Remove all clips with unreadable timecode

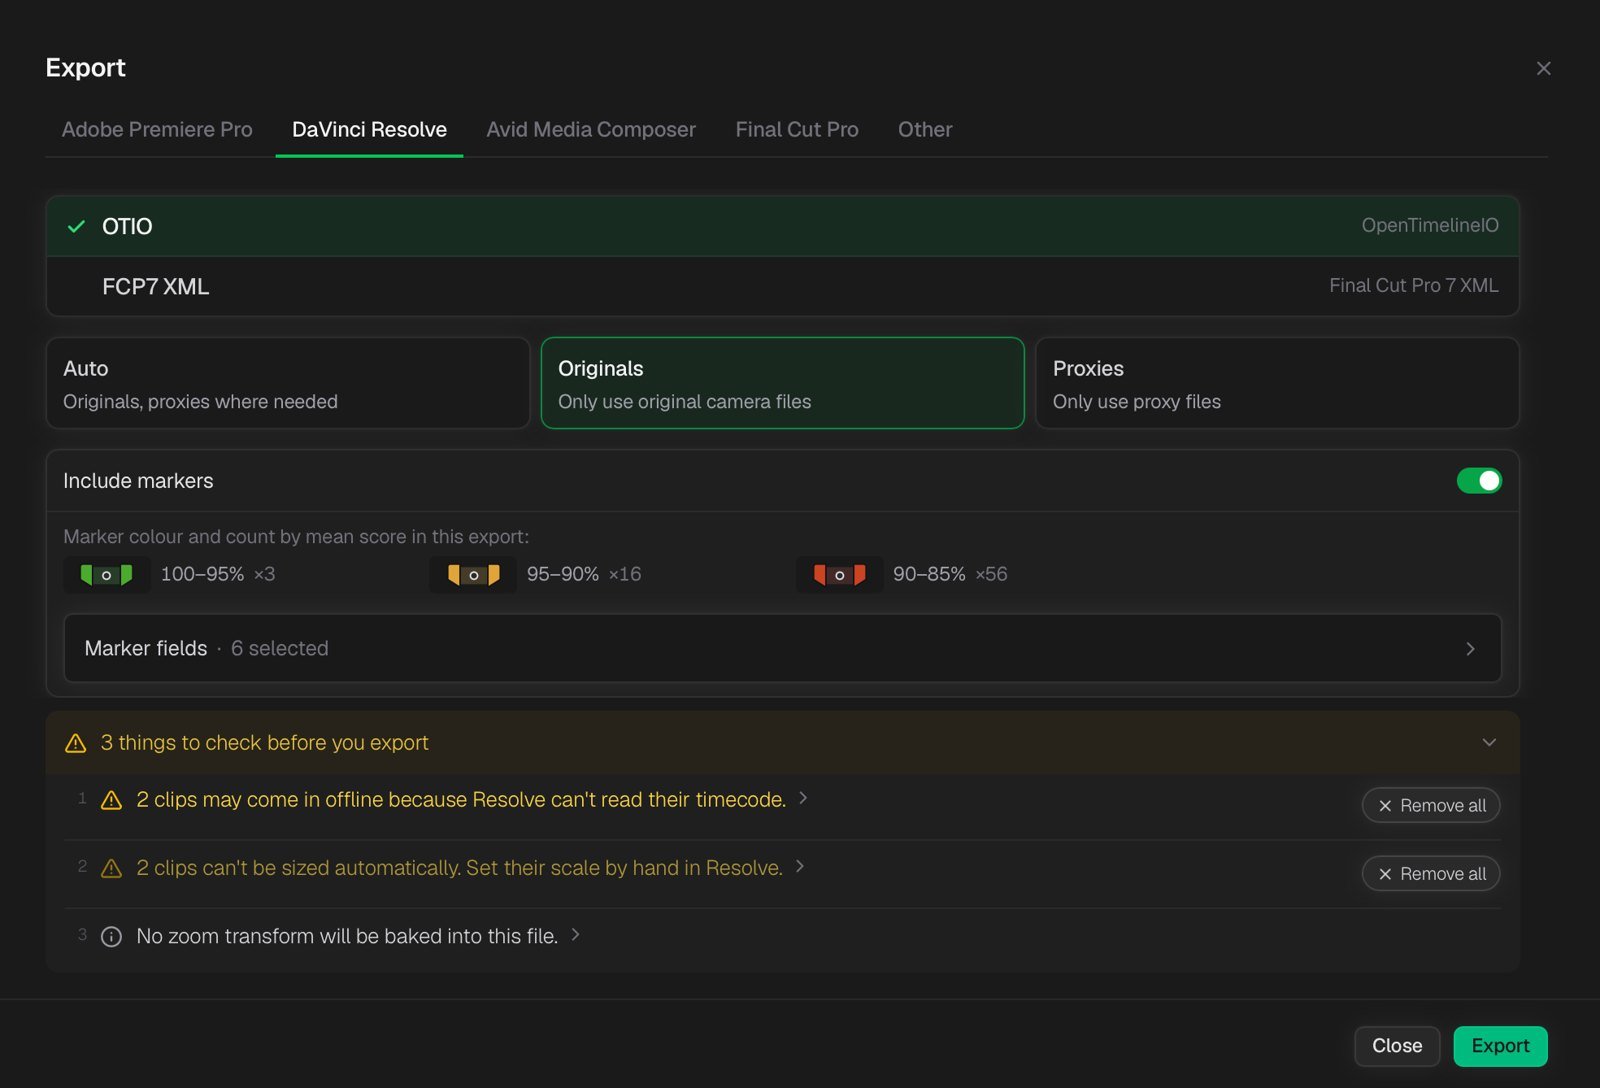(x=1431, y=806)
